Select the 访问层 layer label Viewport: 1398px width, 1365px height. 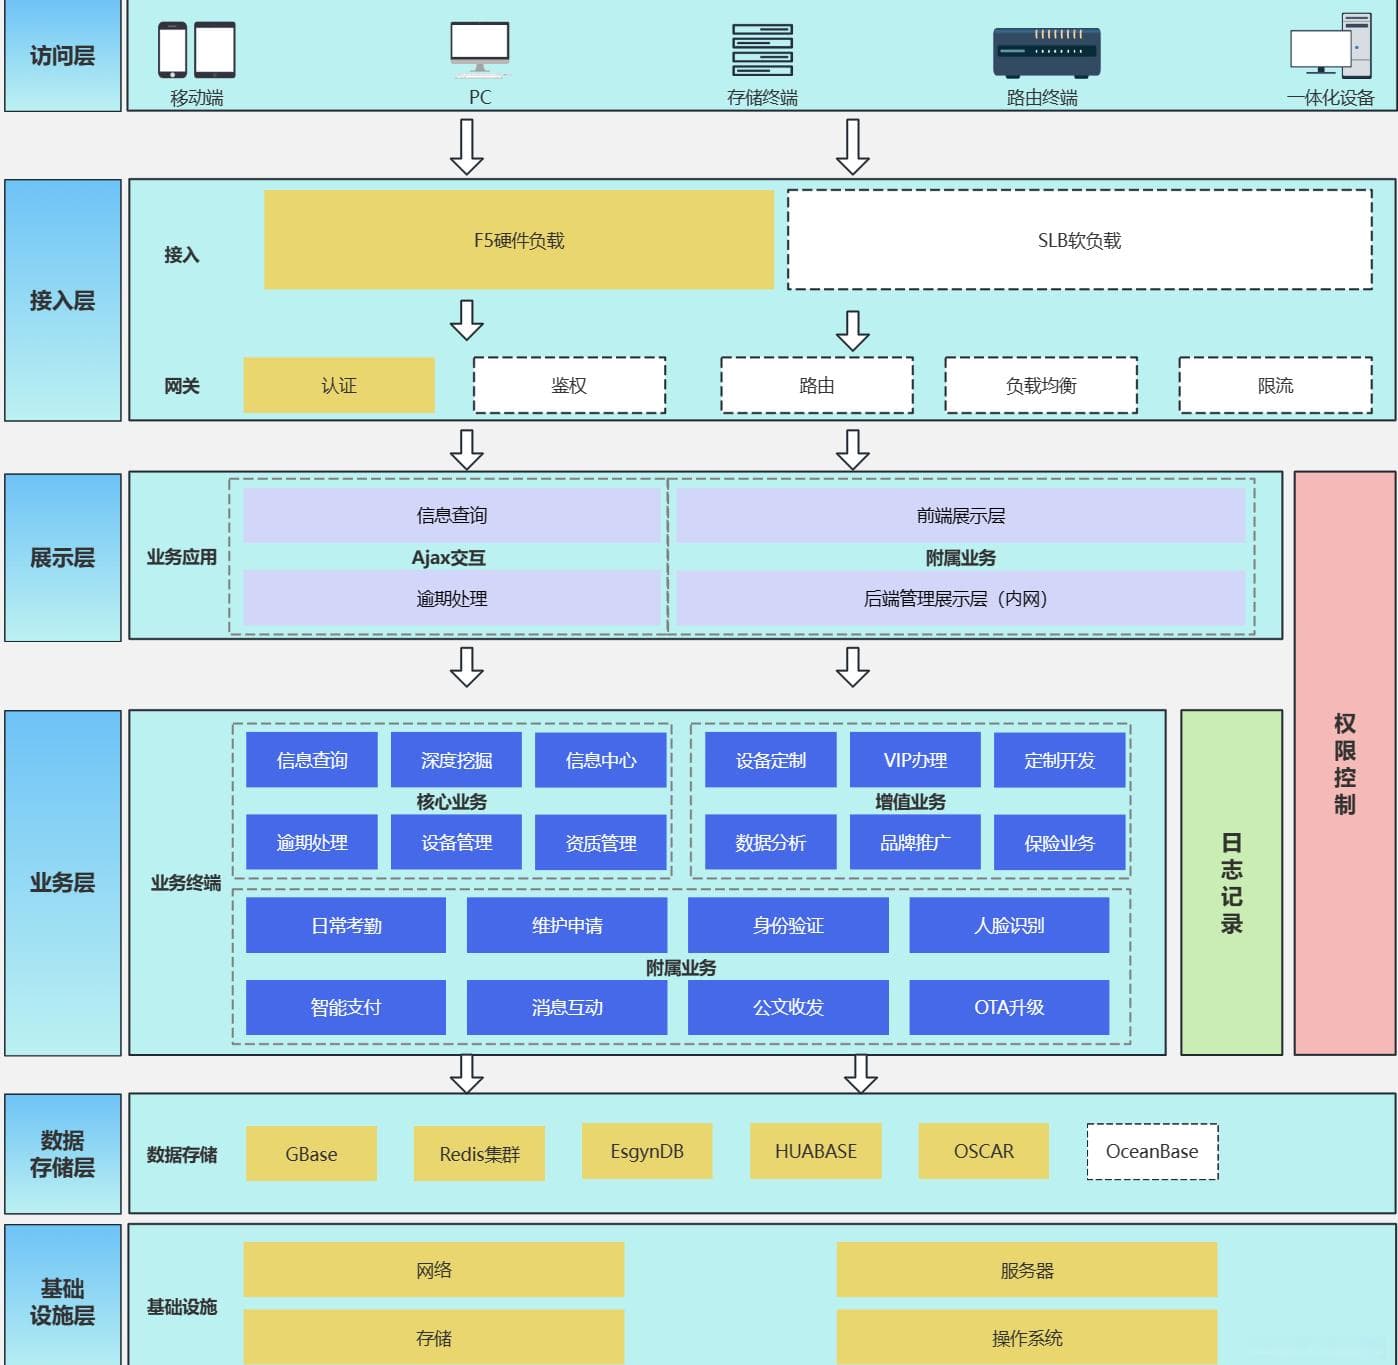[62, 55]
